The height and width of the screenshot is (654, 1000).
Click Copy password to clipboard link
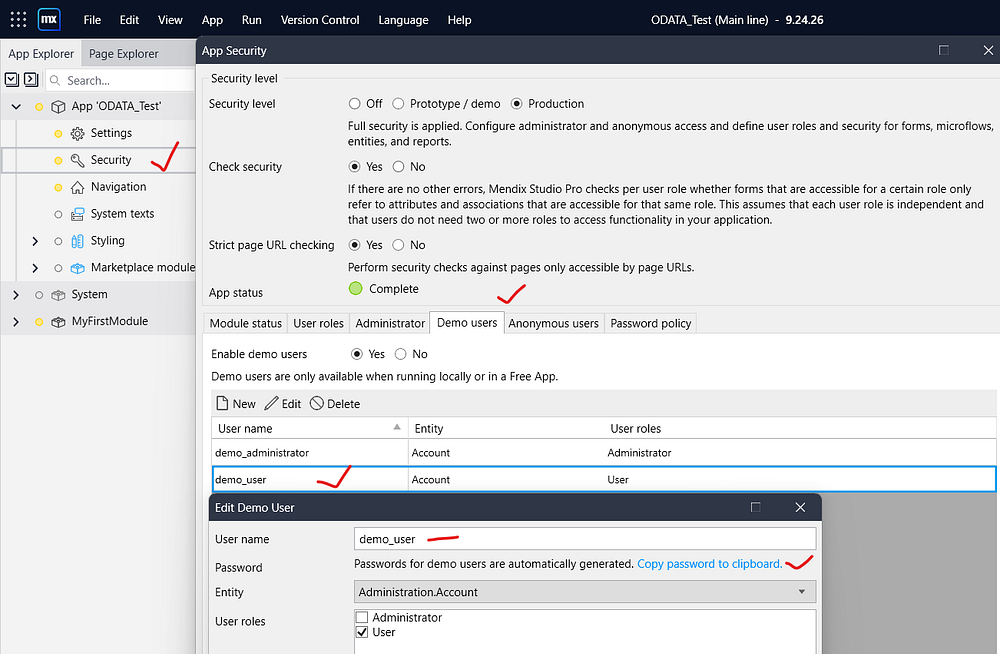[x=709, y=564]
